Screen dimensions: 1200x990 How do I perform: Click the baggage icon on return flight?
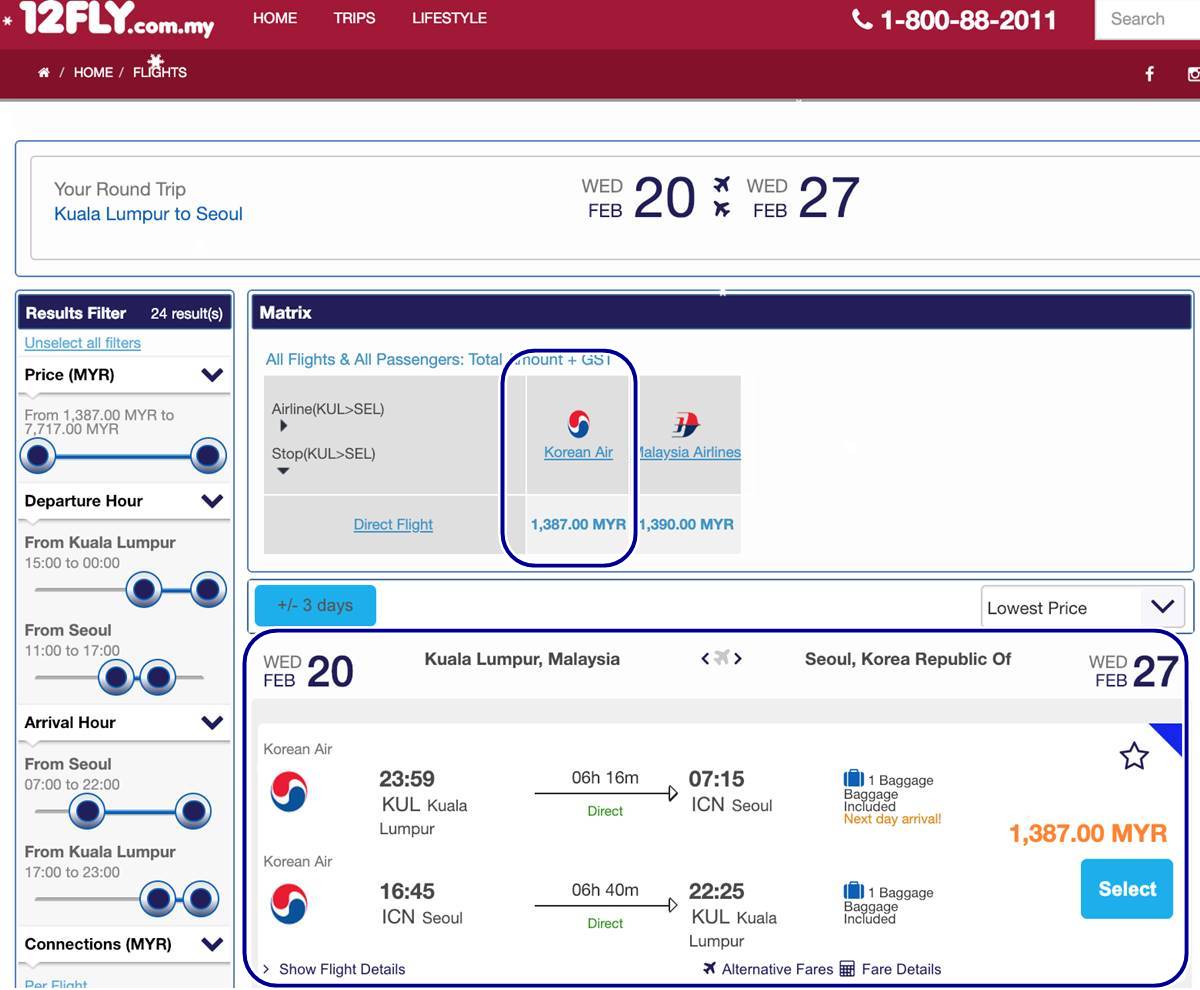(853, 891)
